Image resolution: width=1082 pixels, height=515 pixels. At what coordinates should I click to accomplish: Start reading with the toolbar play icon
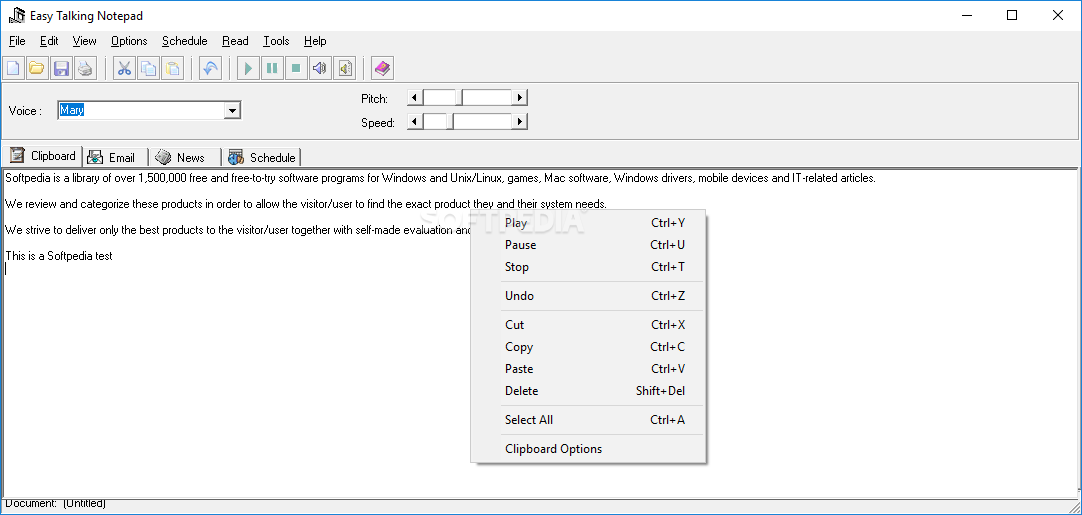tap(248, 68)
